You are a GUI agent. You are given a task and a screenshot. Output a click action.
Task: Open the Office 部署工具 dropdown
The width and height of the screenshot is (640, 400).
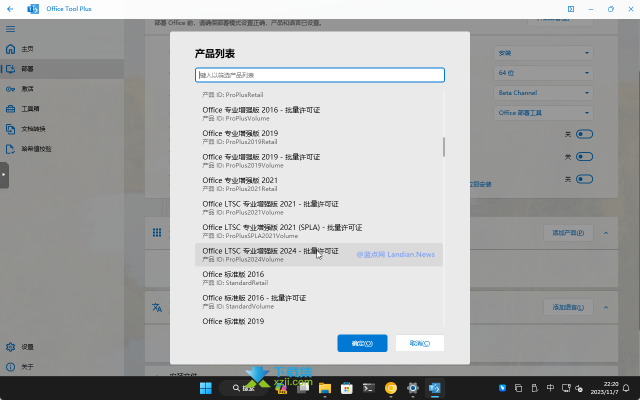tap(543, 113)
